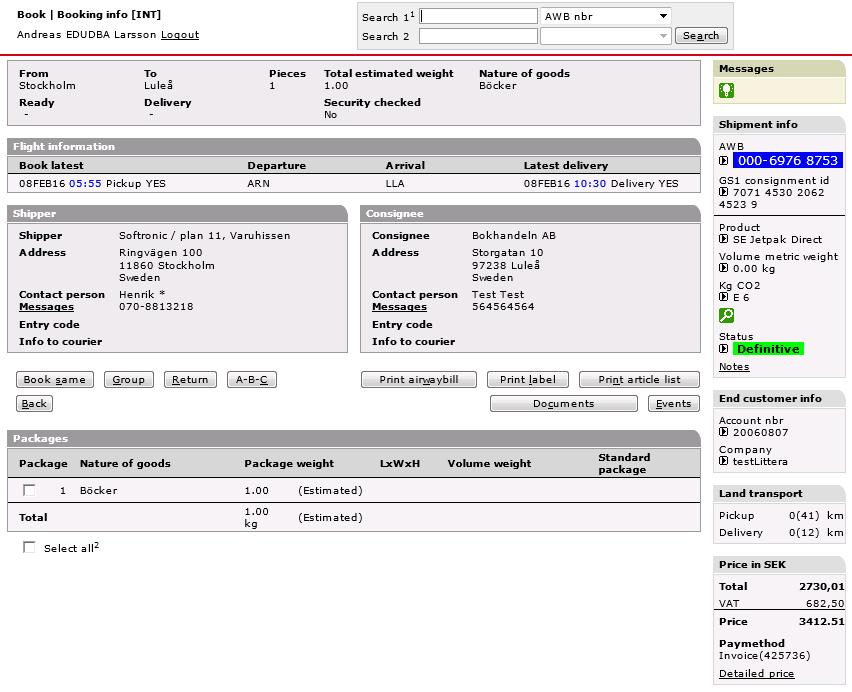Click Pickup distance 0(41) km
This screenshot has width=852, height=692.
click(x=816, y=515)
